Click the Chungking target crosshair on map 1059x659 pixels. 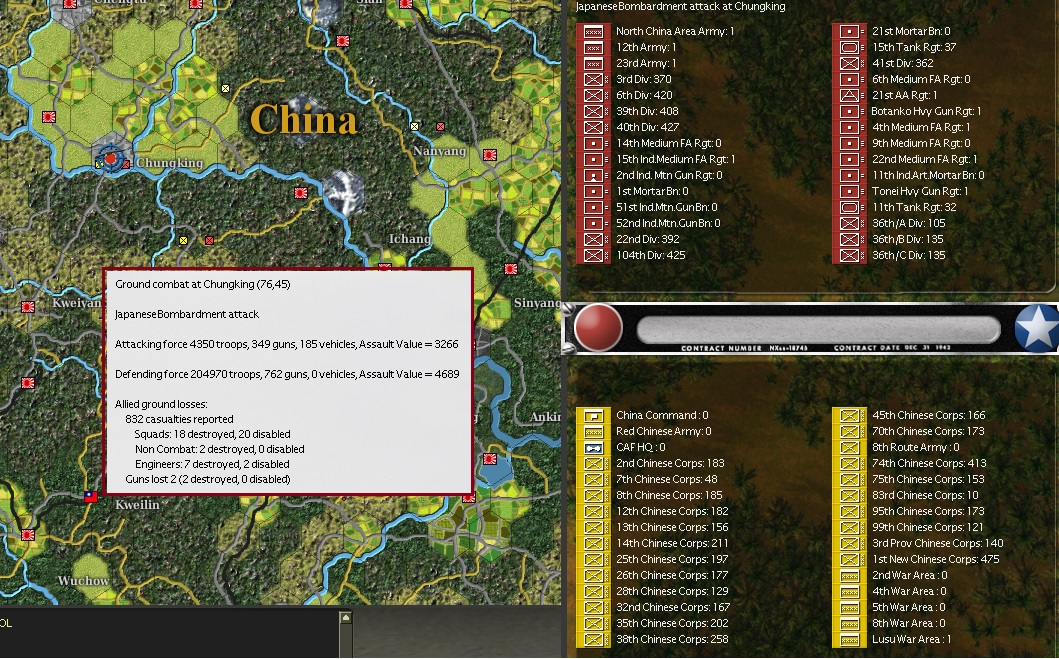(x=111, y=159)
